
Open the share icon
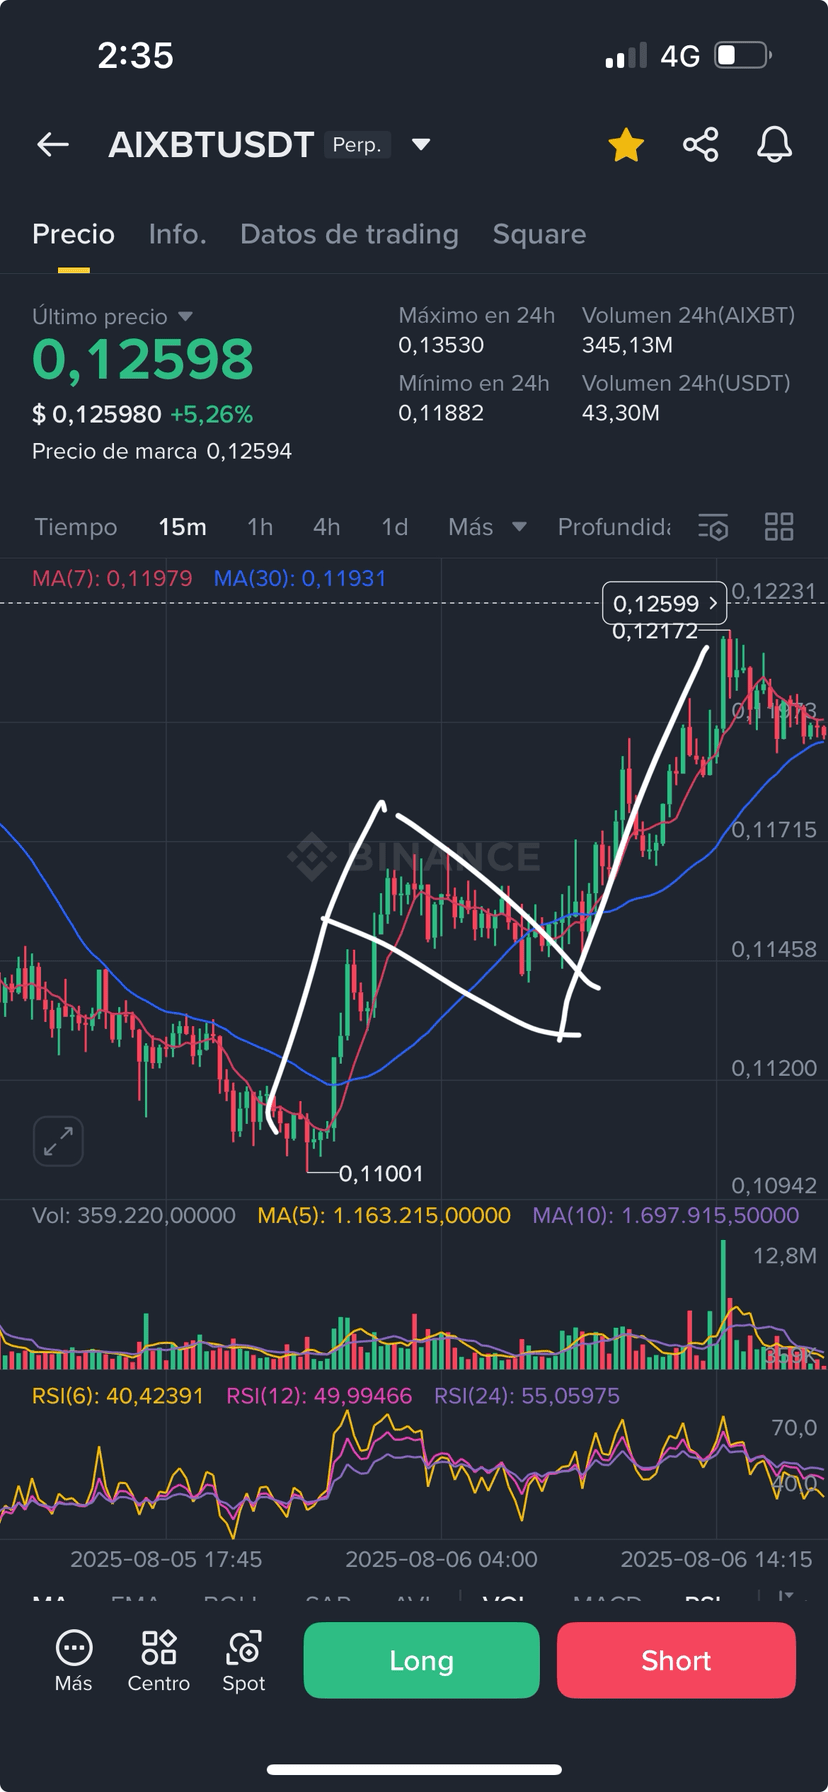click(701, 145)
